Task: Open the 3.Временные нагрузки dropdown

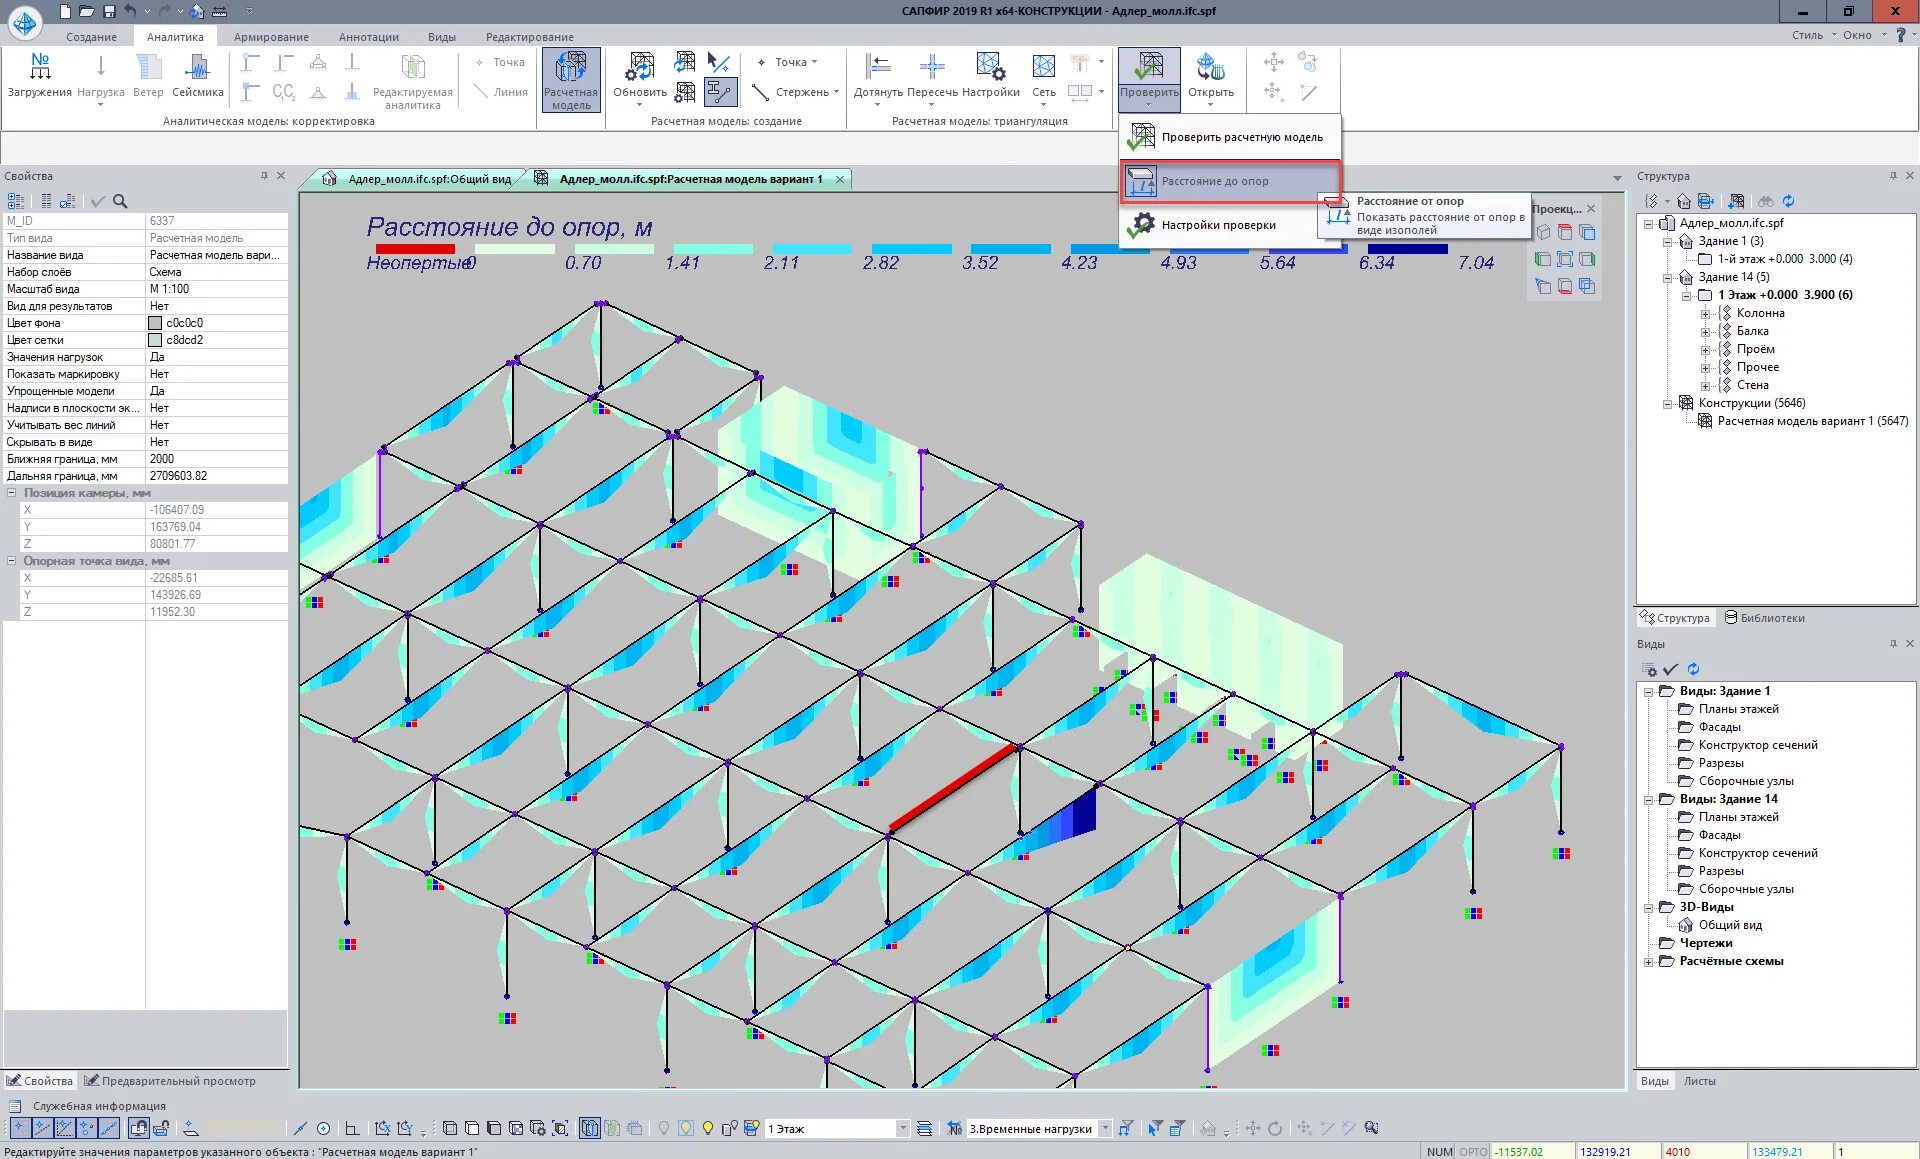Action: pos(1105,1128)
